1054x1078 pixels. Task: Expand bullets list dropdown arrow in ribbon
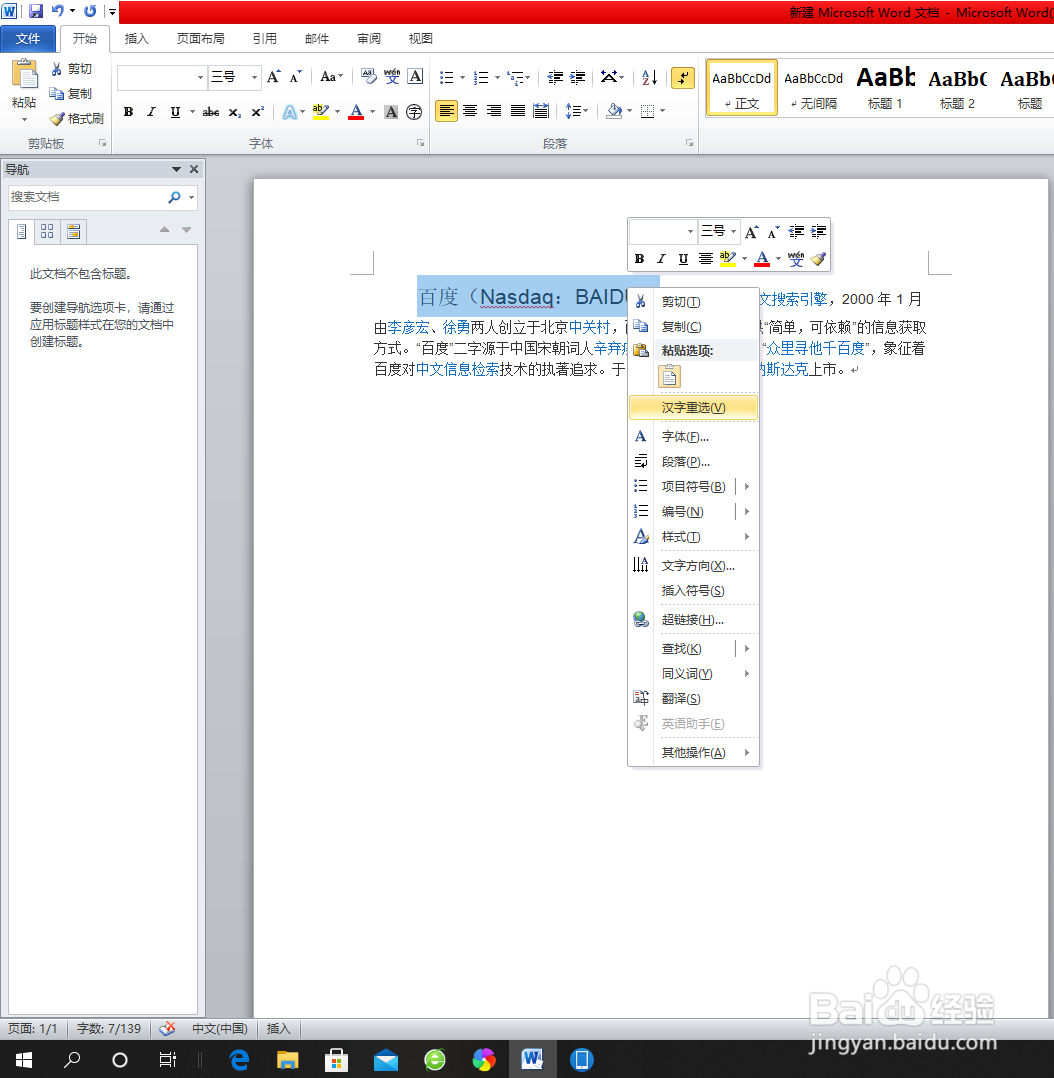(x=462, y=78)
